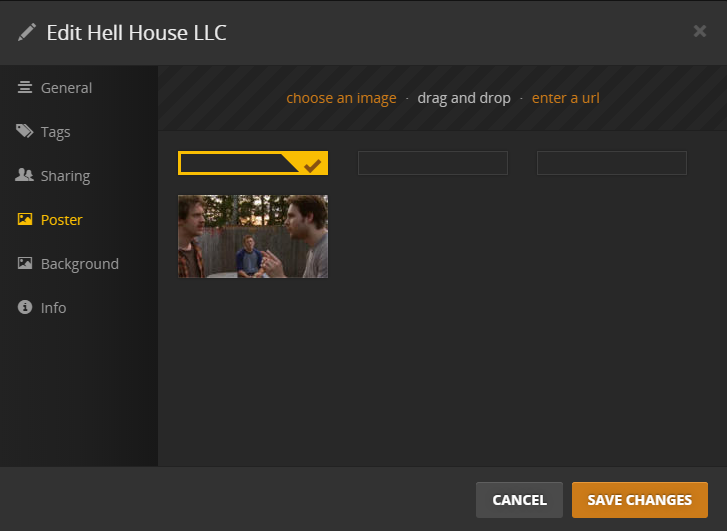Screen dimensions: 727x531
Task: Save changes to the poster
Action: coord(640,500)
